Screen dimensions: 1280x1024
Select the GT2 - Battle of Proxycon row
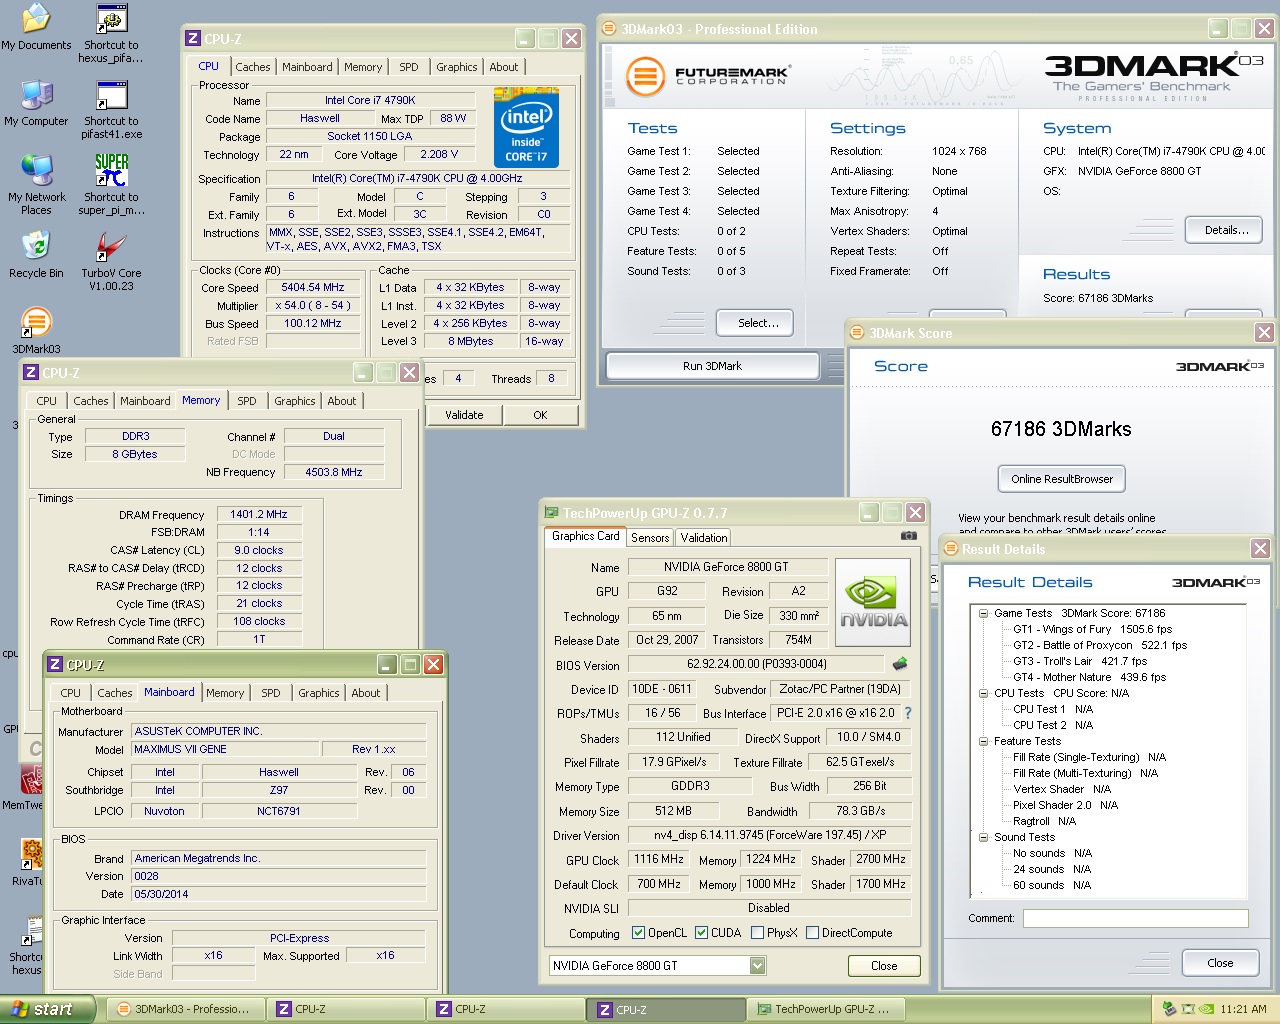pyautogui.click(x=1100, y=645)
